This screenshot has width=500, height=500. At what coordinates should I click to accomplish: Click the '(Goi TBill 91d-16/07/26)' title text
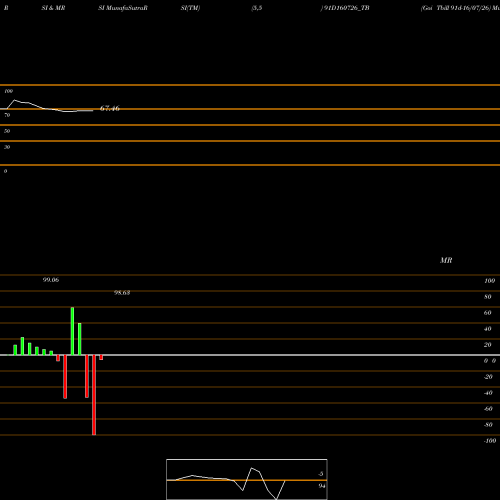[456, 8]
